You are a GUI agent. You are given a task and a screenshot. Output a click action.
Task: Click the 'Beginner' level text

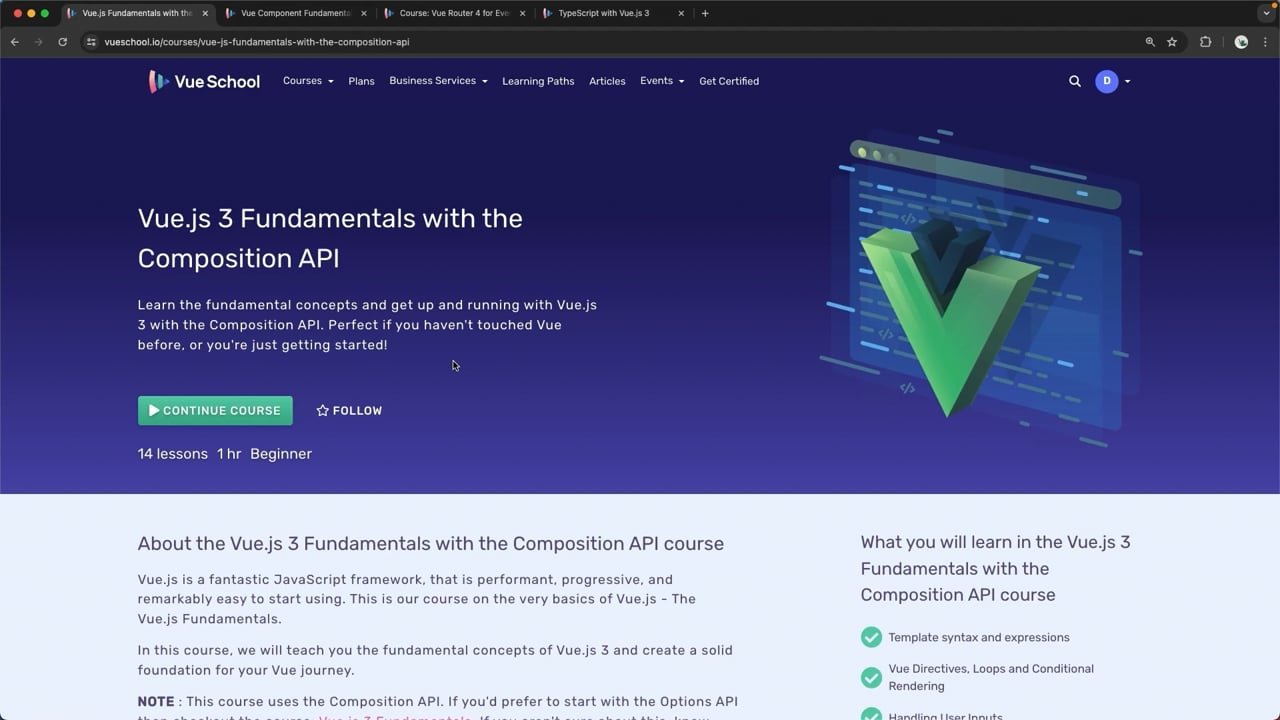(x=281, y=454)
